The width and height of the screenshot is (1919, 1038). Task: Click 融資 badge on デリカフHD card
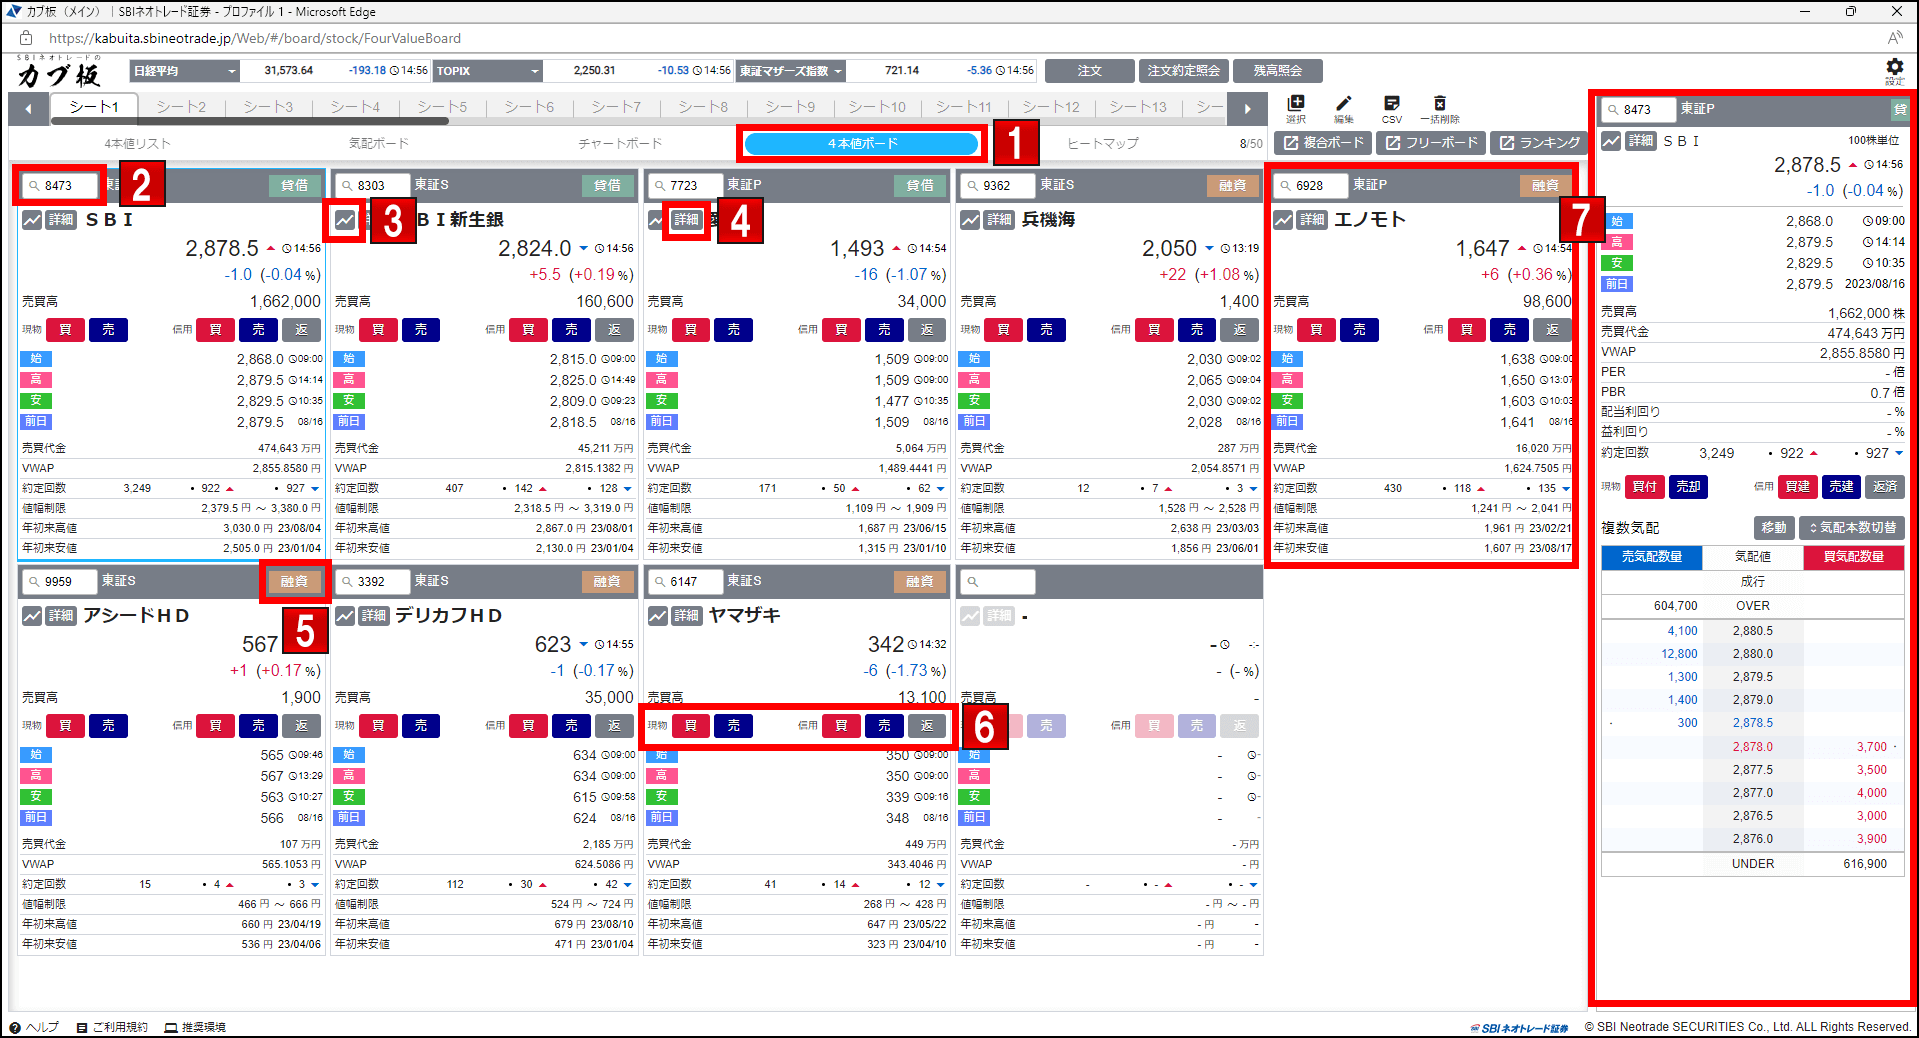(x=607, y=581)
